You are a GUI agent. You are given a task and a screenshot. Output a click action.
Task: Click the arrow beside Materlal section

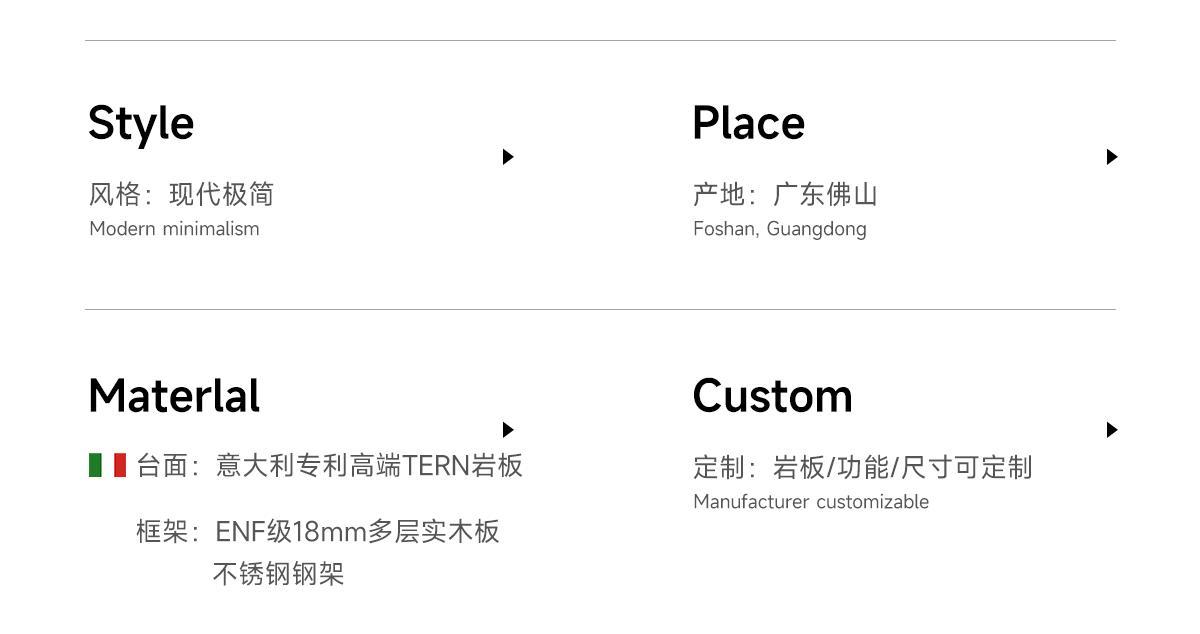pyautogui.click(x=508, y=430)
